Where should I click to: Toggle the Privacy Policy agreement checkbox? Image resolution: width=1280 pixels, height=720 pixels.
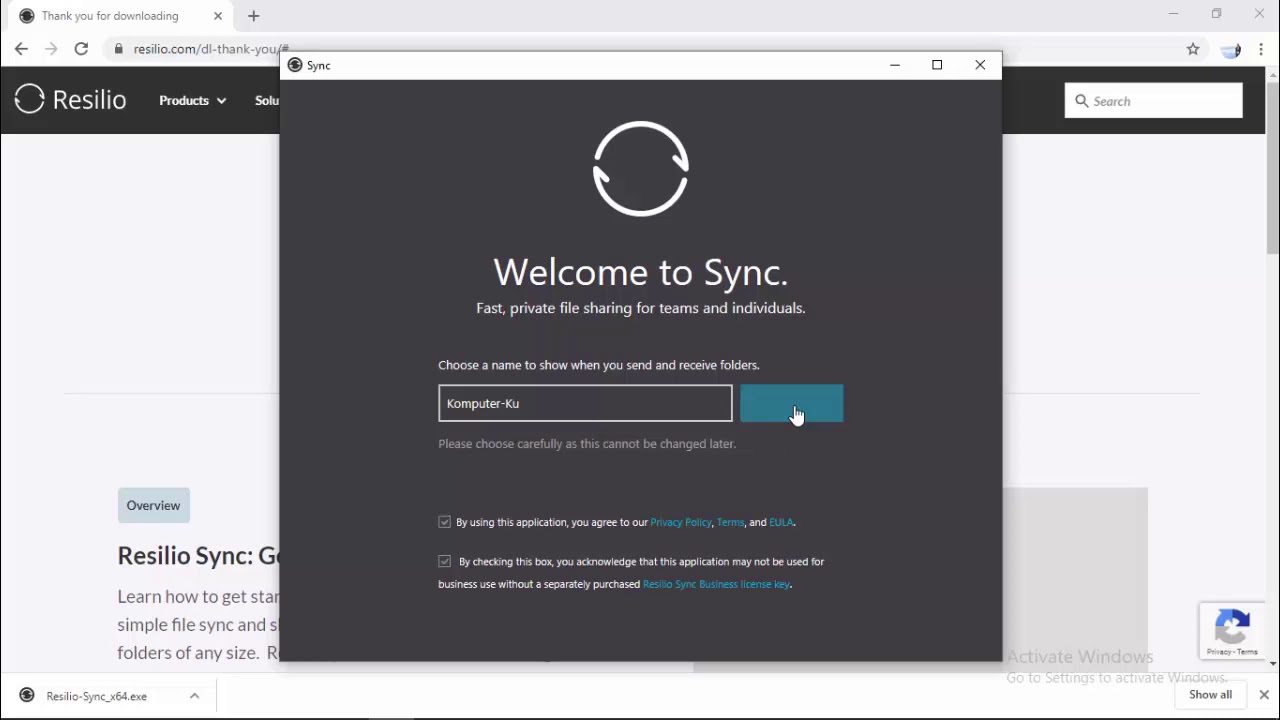pos(444,522)
